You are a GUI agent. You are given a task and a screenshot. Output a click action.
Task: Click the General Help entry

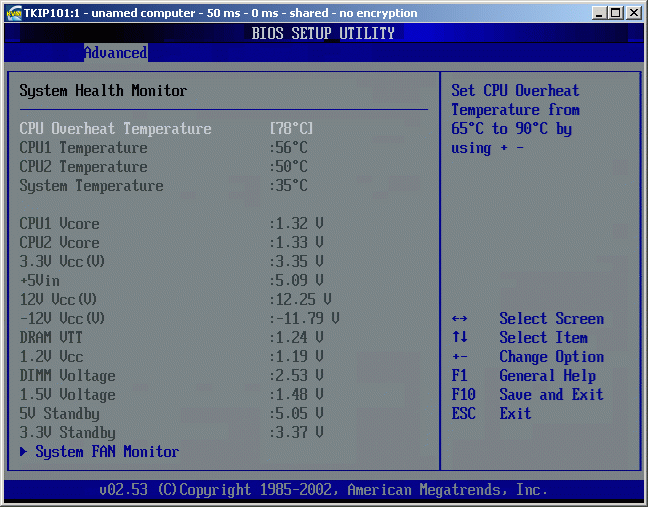coord(548,376)
